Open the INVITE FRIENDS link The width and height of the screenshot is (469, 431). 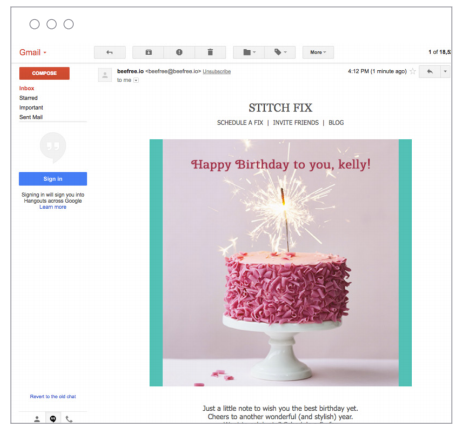[x=296, y=123]
